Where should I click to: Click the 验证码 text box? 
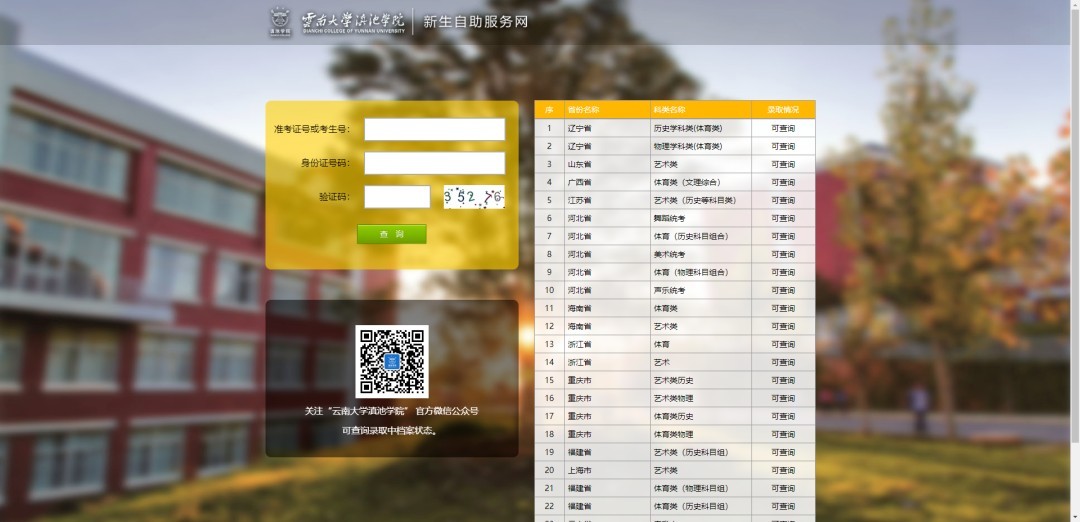coord(397,197)
